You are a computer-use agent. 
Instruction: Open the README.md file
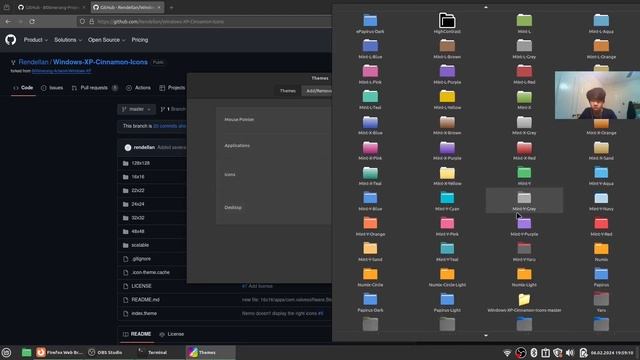point(145,300)
